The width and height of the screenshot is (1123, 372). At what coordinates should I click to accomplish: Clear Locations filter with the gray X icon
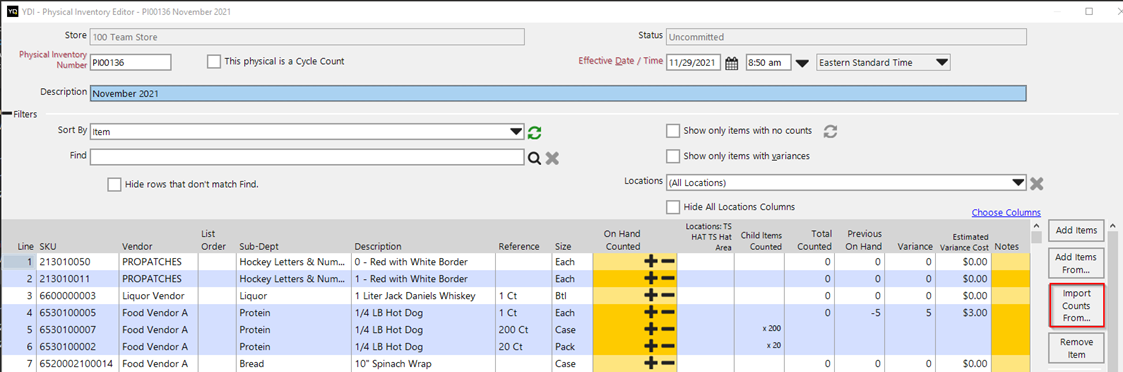click(1036, 183)
